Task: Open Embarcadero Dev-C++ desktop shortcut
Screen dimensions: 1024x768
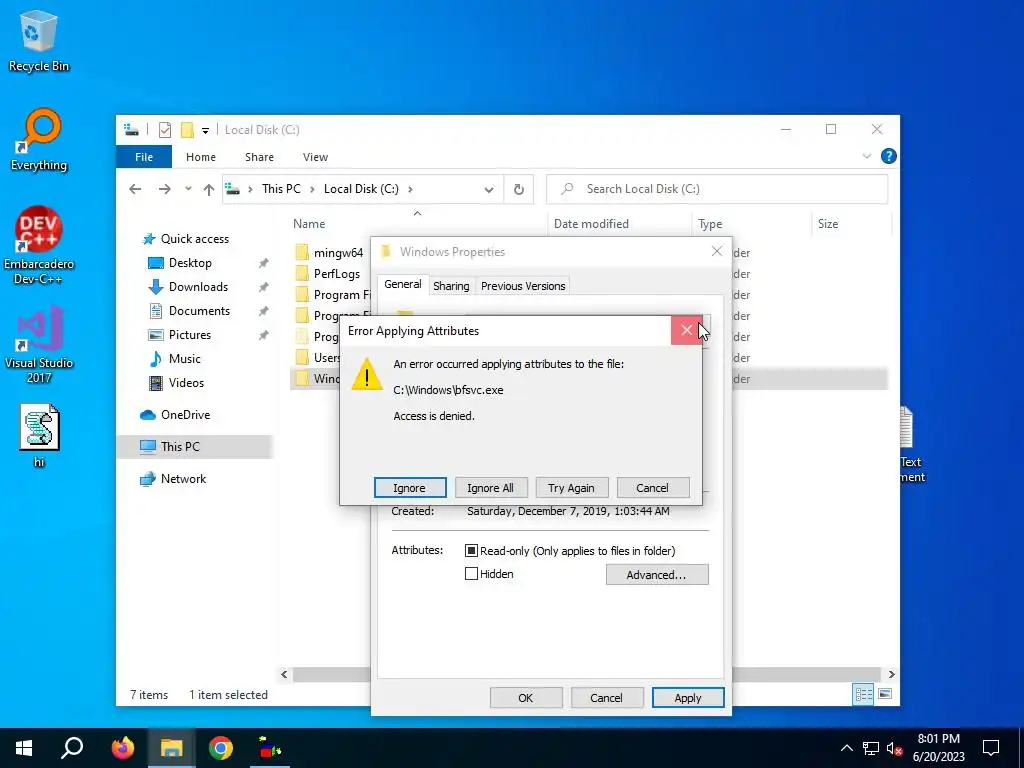Action: click(39, 246)
